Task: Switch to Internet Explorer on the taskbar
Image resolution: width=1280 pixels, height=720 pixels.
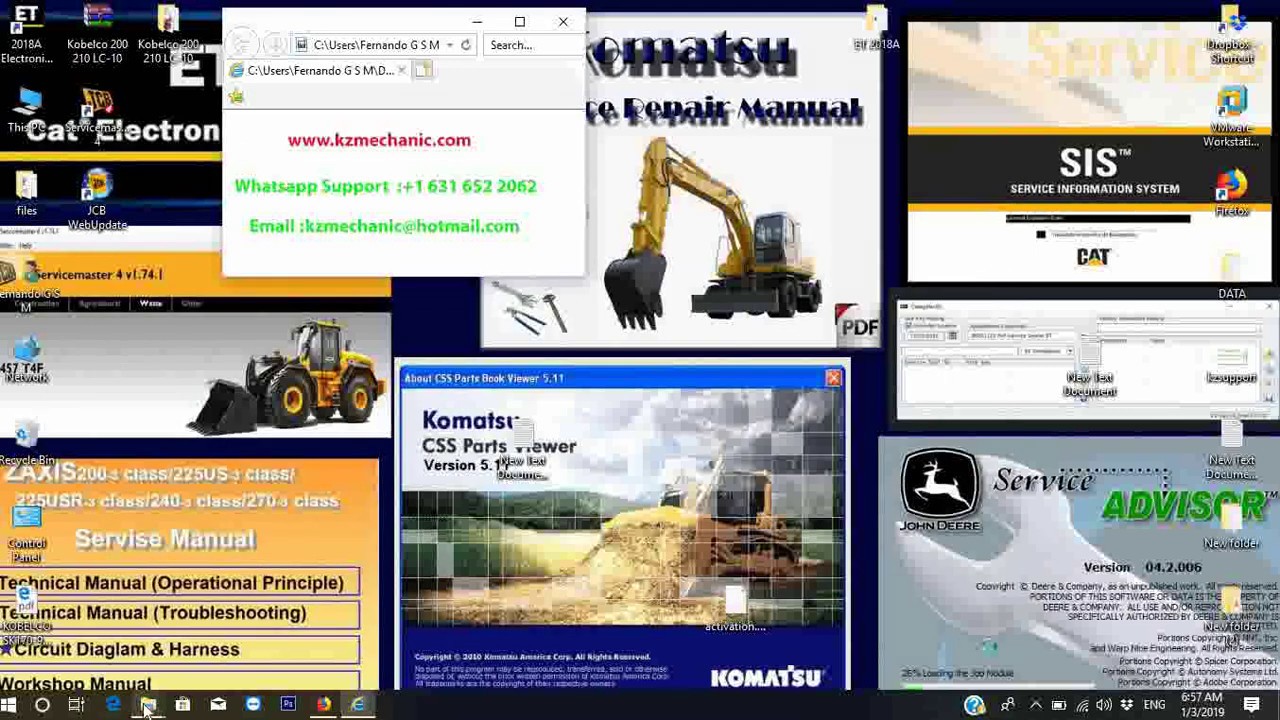Action: tap(358, 705)
